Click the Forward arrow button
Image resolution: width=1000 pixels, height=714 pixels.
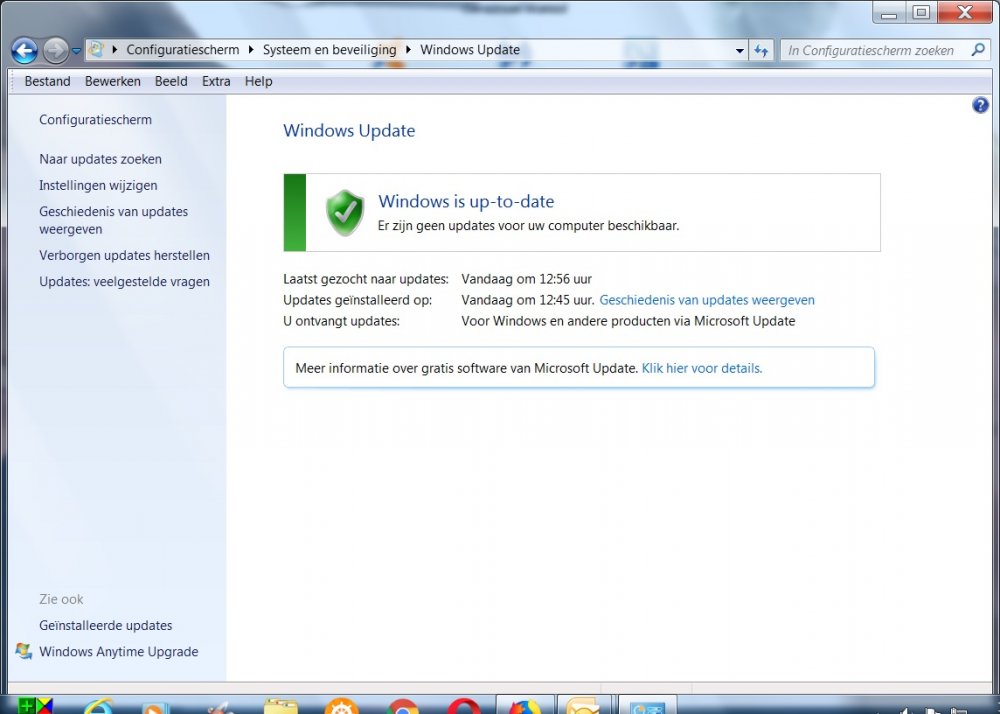(x=55, y=50)
